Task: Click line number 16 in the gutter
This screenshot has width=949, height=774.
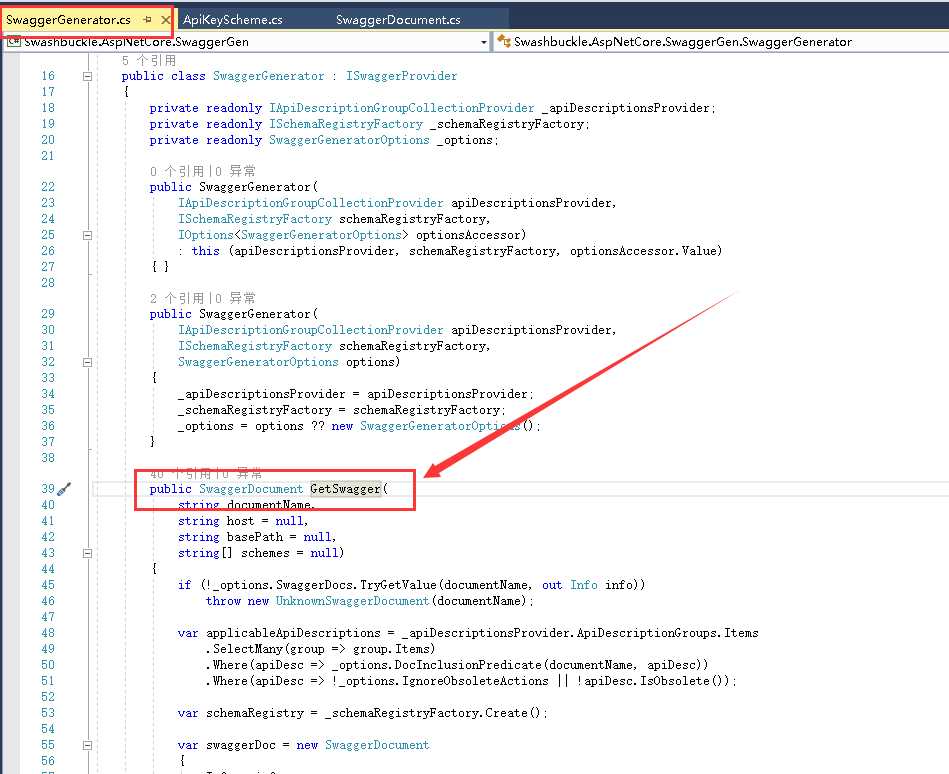Action: point(48,76)
